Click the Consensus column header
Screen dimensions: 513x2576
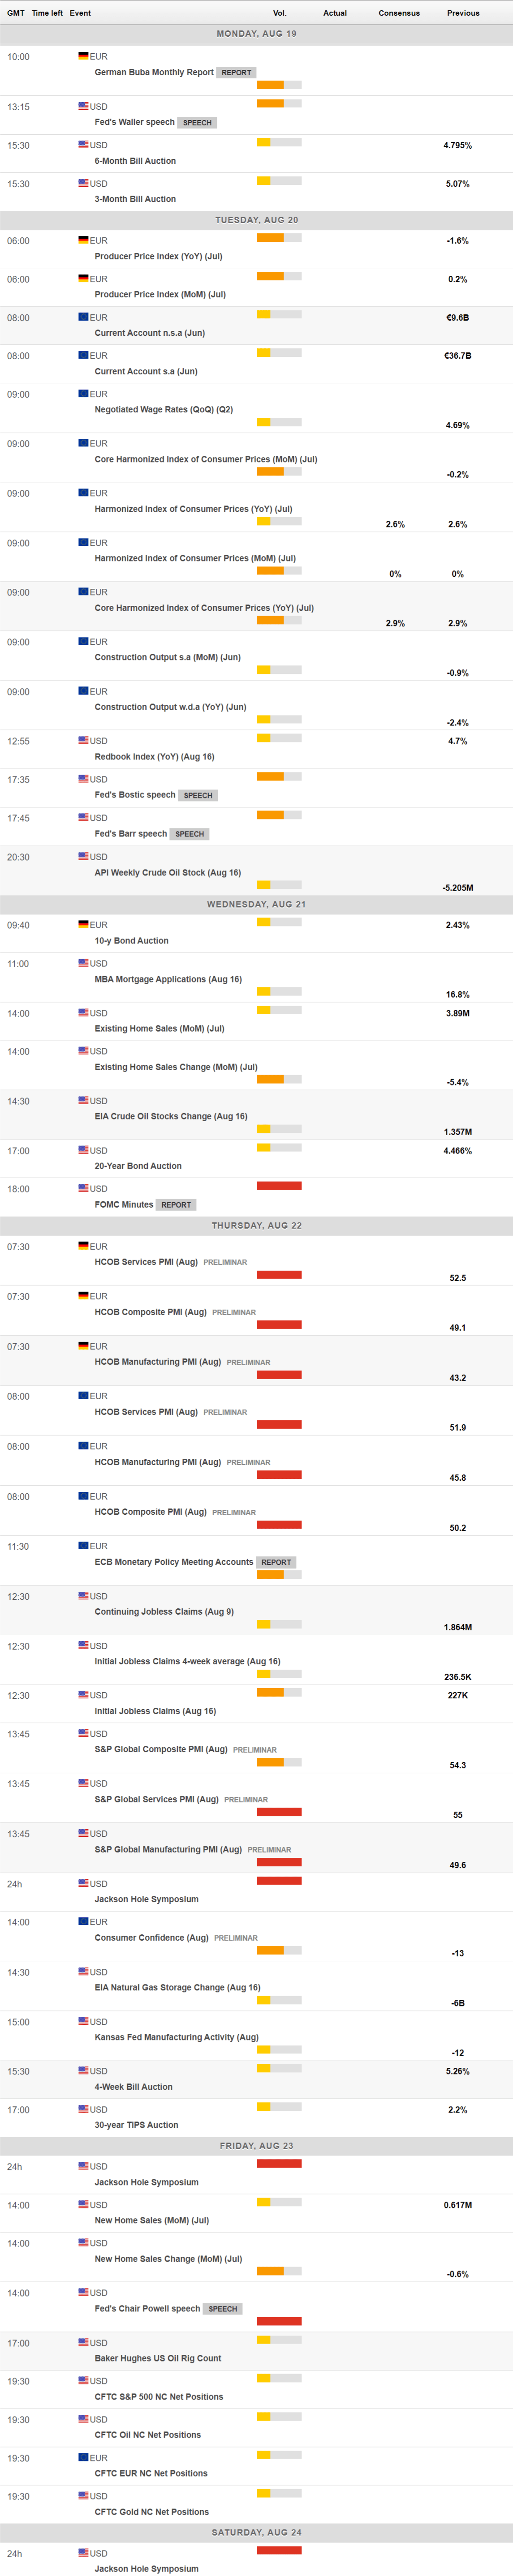399,13
